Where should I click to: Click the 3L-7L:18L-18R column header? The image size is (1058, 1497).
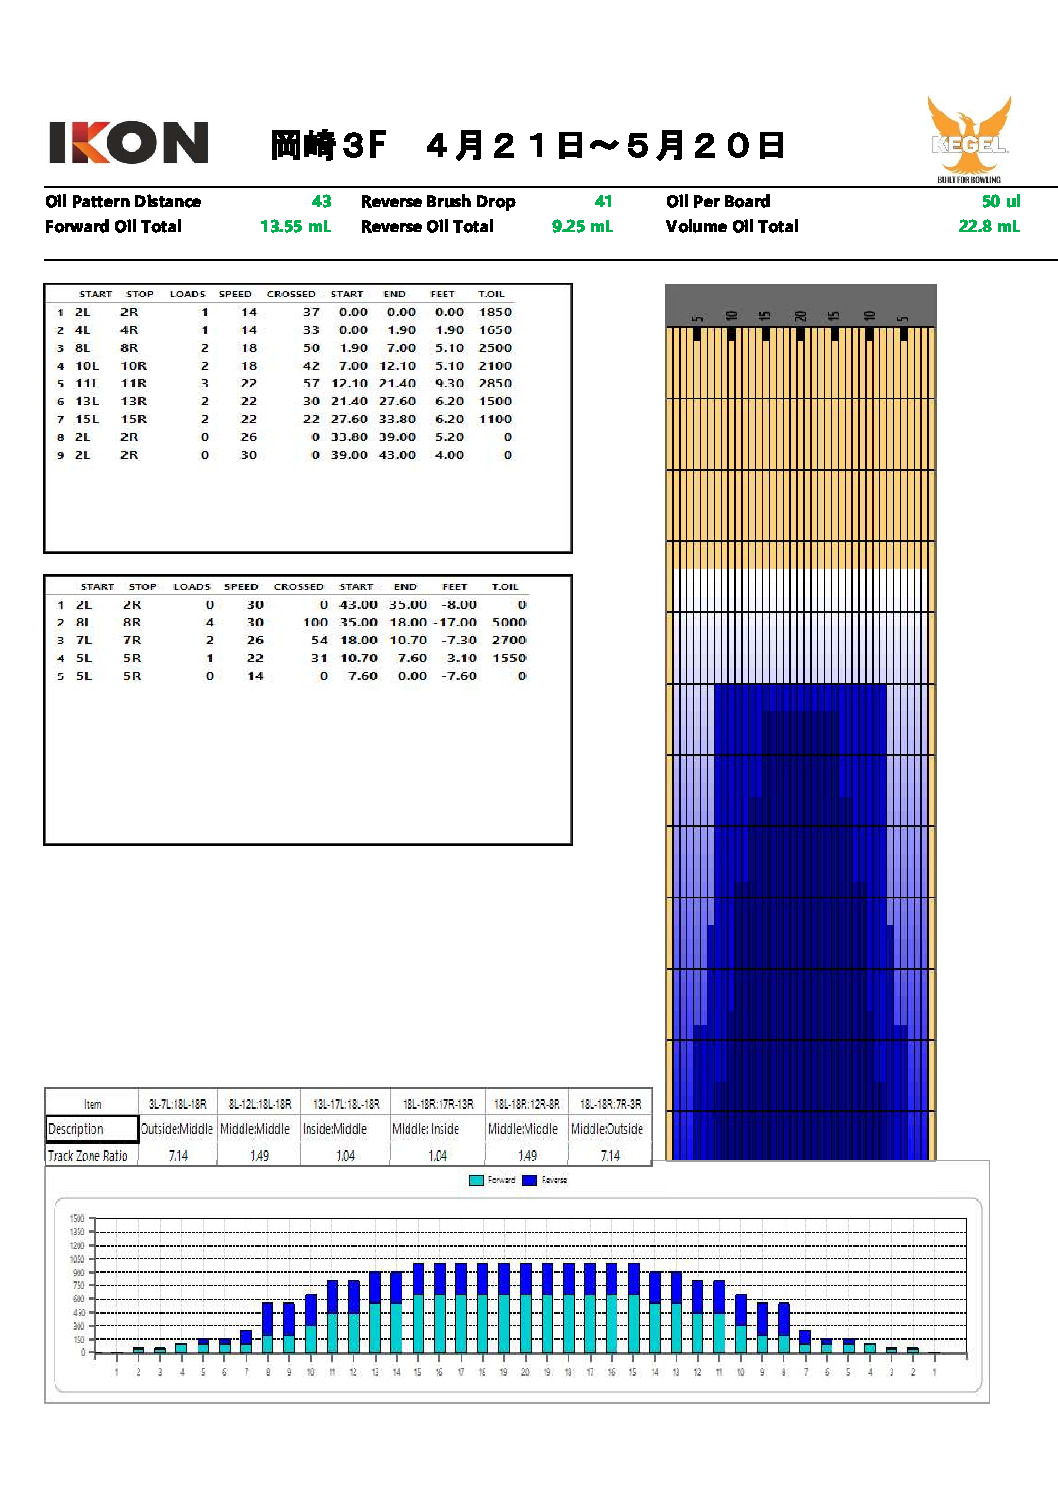177,1104
